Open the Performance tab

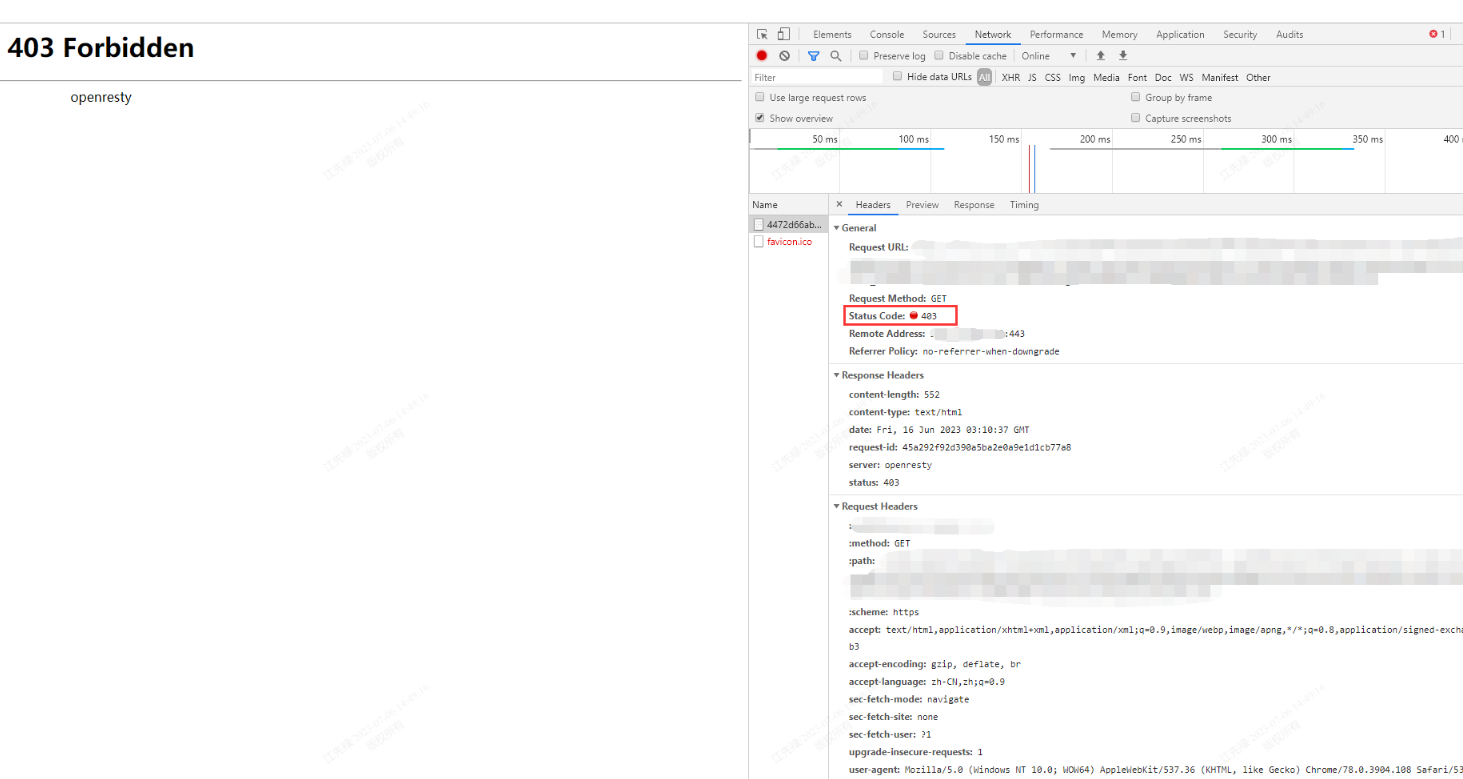click(1056, 34)
